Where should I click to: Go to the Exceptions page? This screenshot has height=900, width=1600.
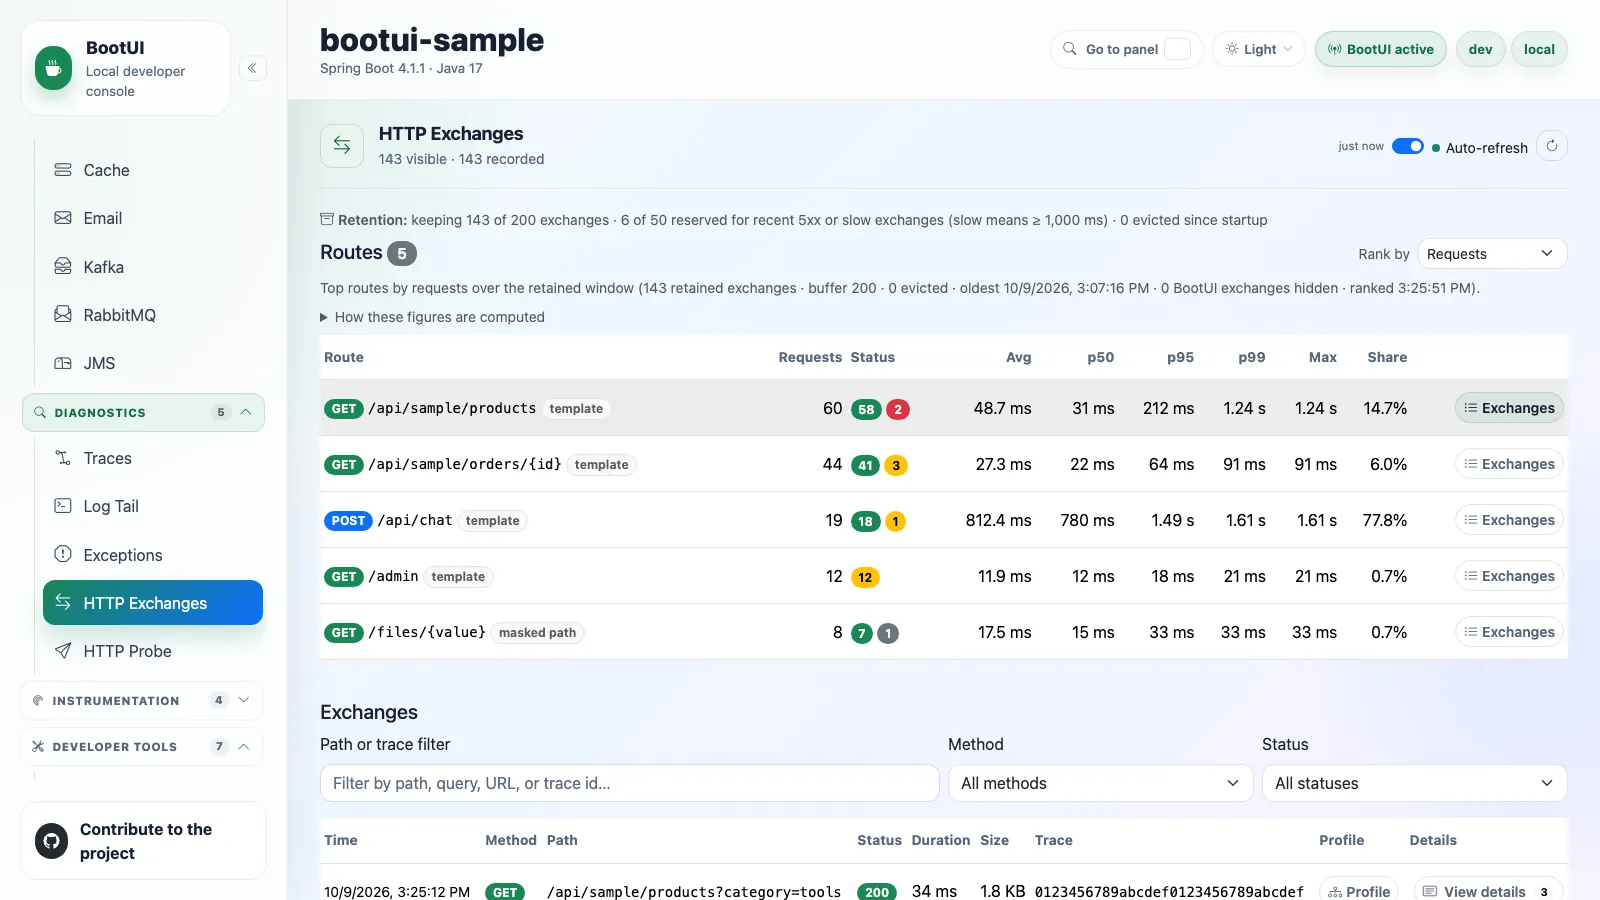153,554
